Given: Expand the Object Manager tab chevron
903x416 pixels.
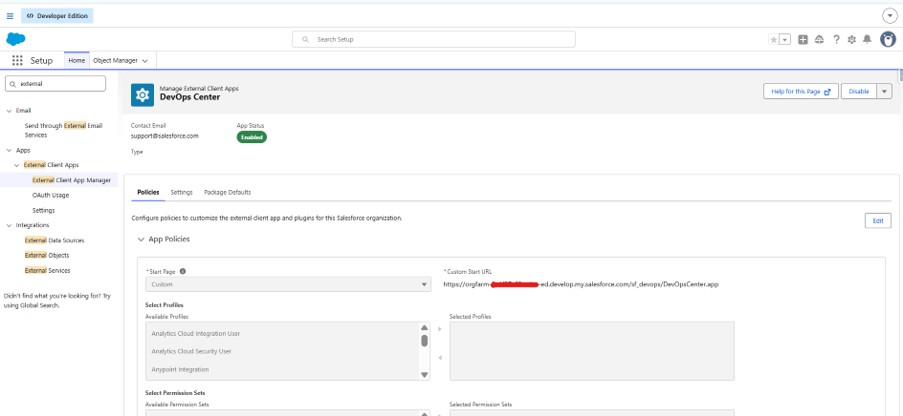Looking at the screenshot, I should click(145, 60).
